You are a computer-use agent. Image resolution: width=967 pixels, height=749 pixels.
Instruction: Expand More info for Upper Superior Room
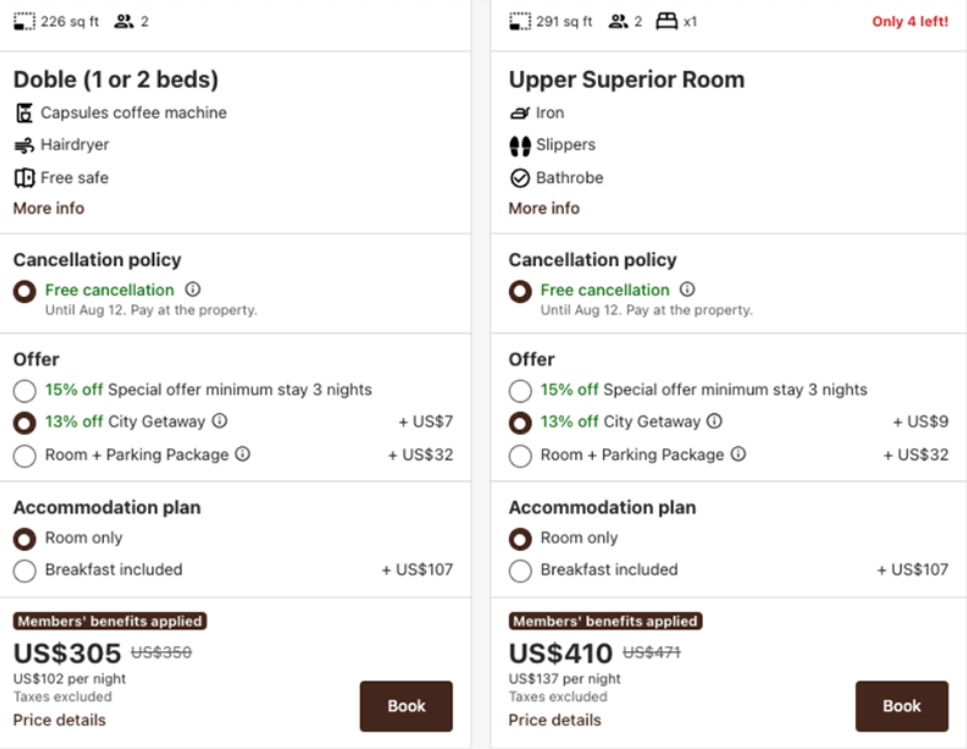tap(544, 208)
